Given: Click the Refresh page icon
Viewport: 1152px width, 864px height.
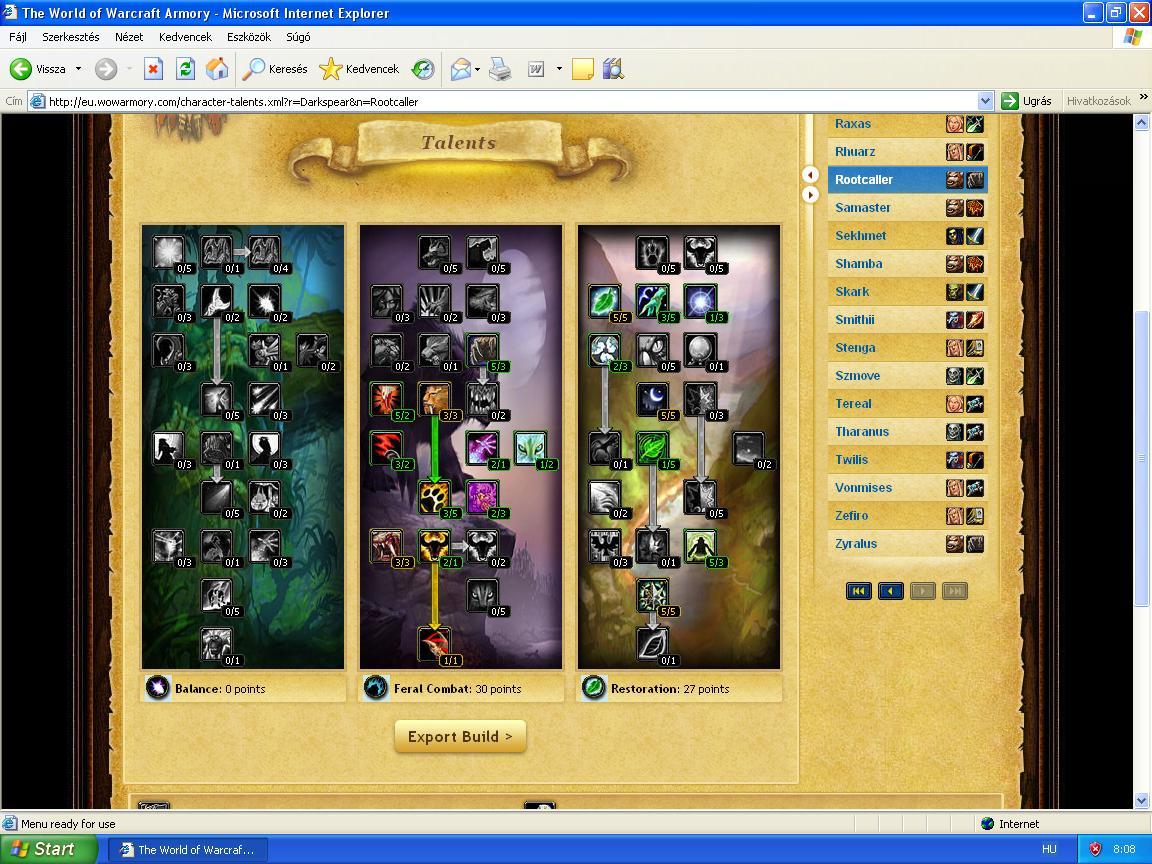Looking at the screenshot, I should click(185, 69).
